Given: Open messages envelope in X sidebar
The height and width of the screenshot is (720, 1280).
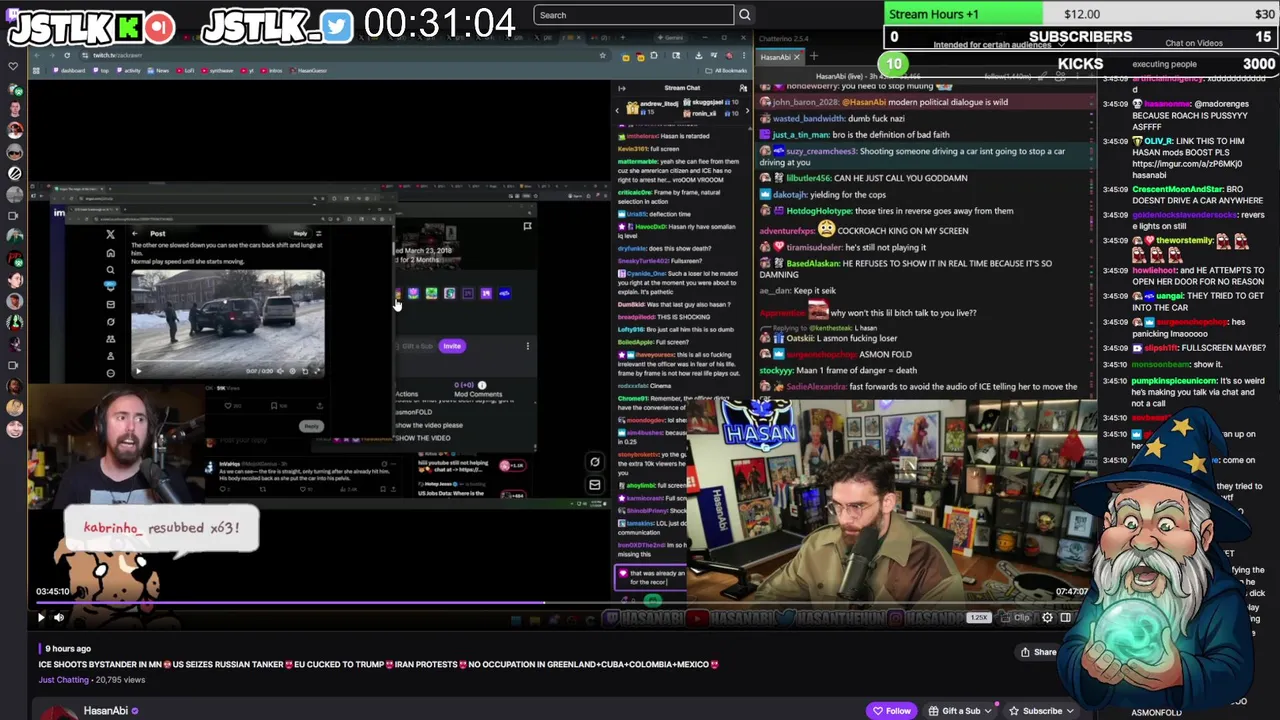Looking at the screenshot, I should pos(110,304).
